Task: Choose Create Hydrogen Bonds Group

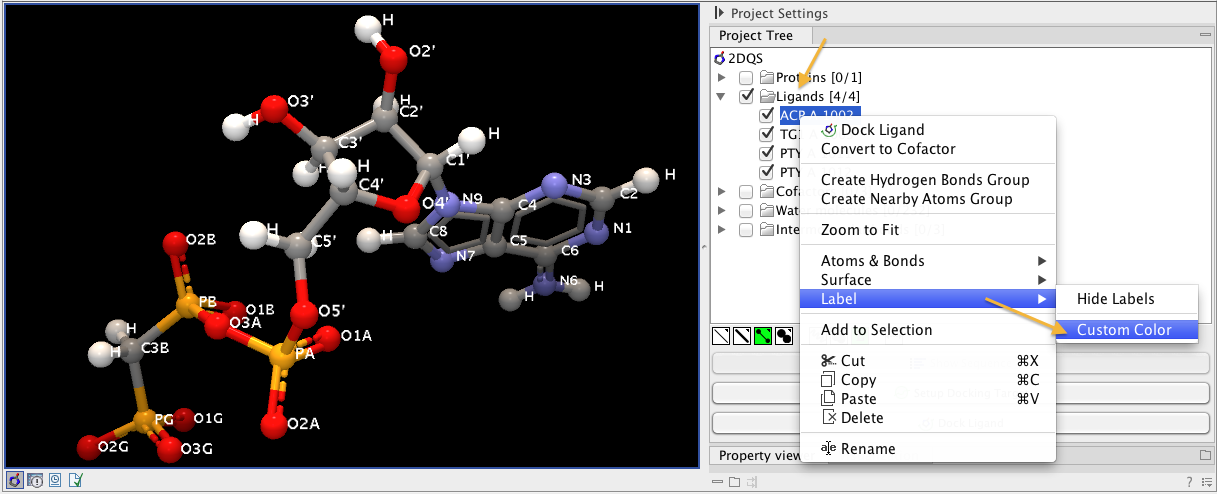Action: tap(924, 180)
